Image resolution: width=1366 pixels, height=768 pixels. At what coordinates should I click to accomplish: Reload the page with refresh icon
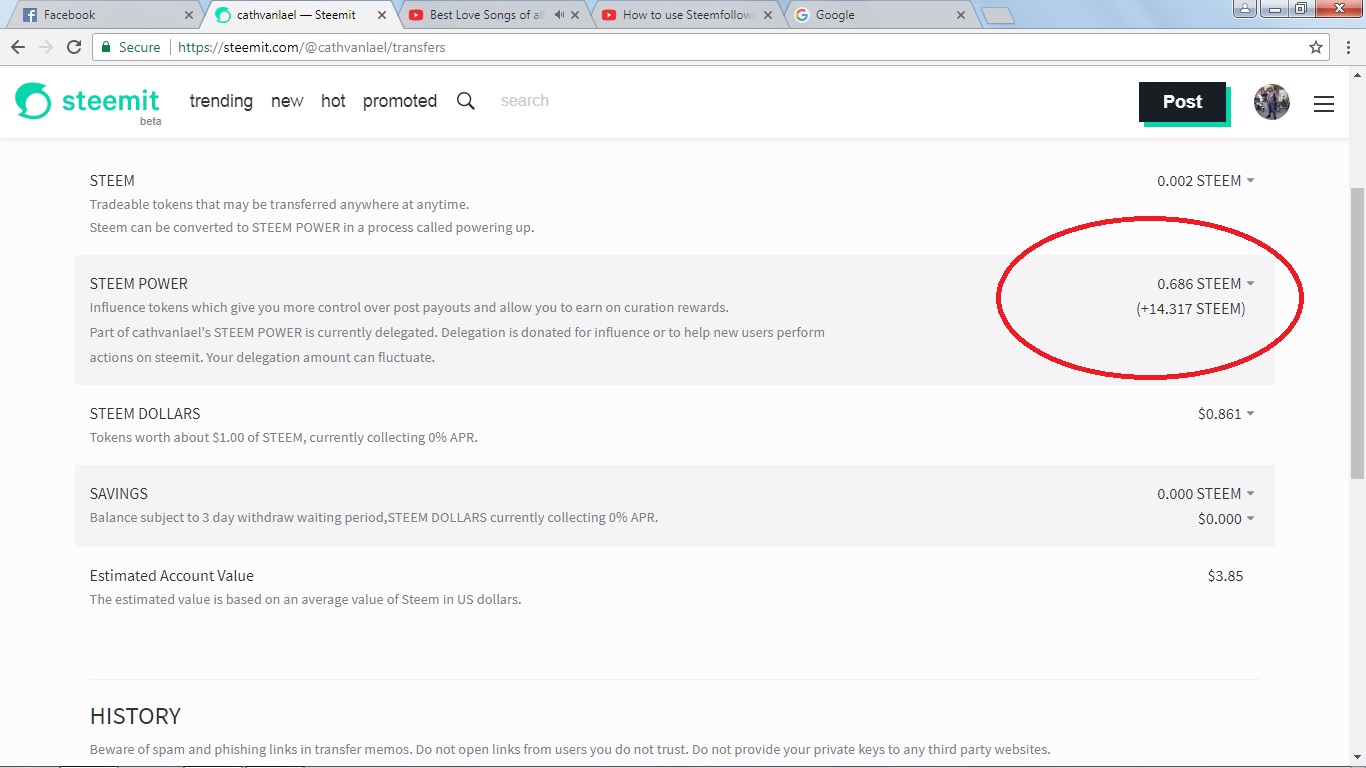click(74, 47)
